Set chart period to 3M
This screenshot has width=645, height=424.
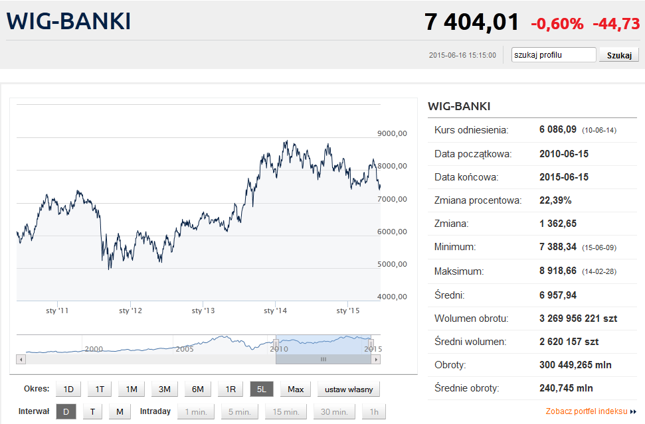point(165,389)
